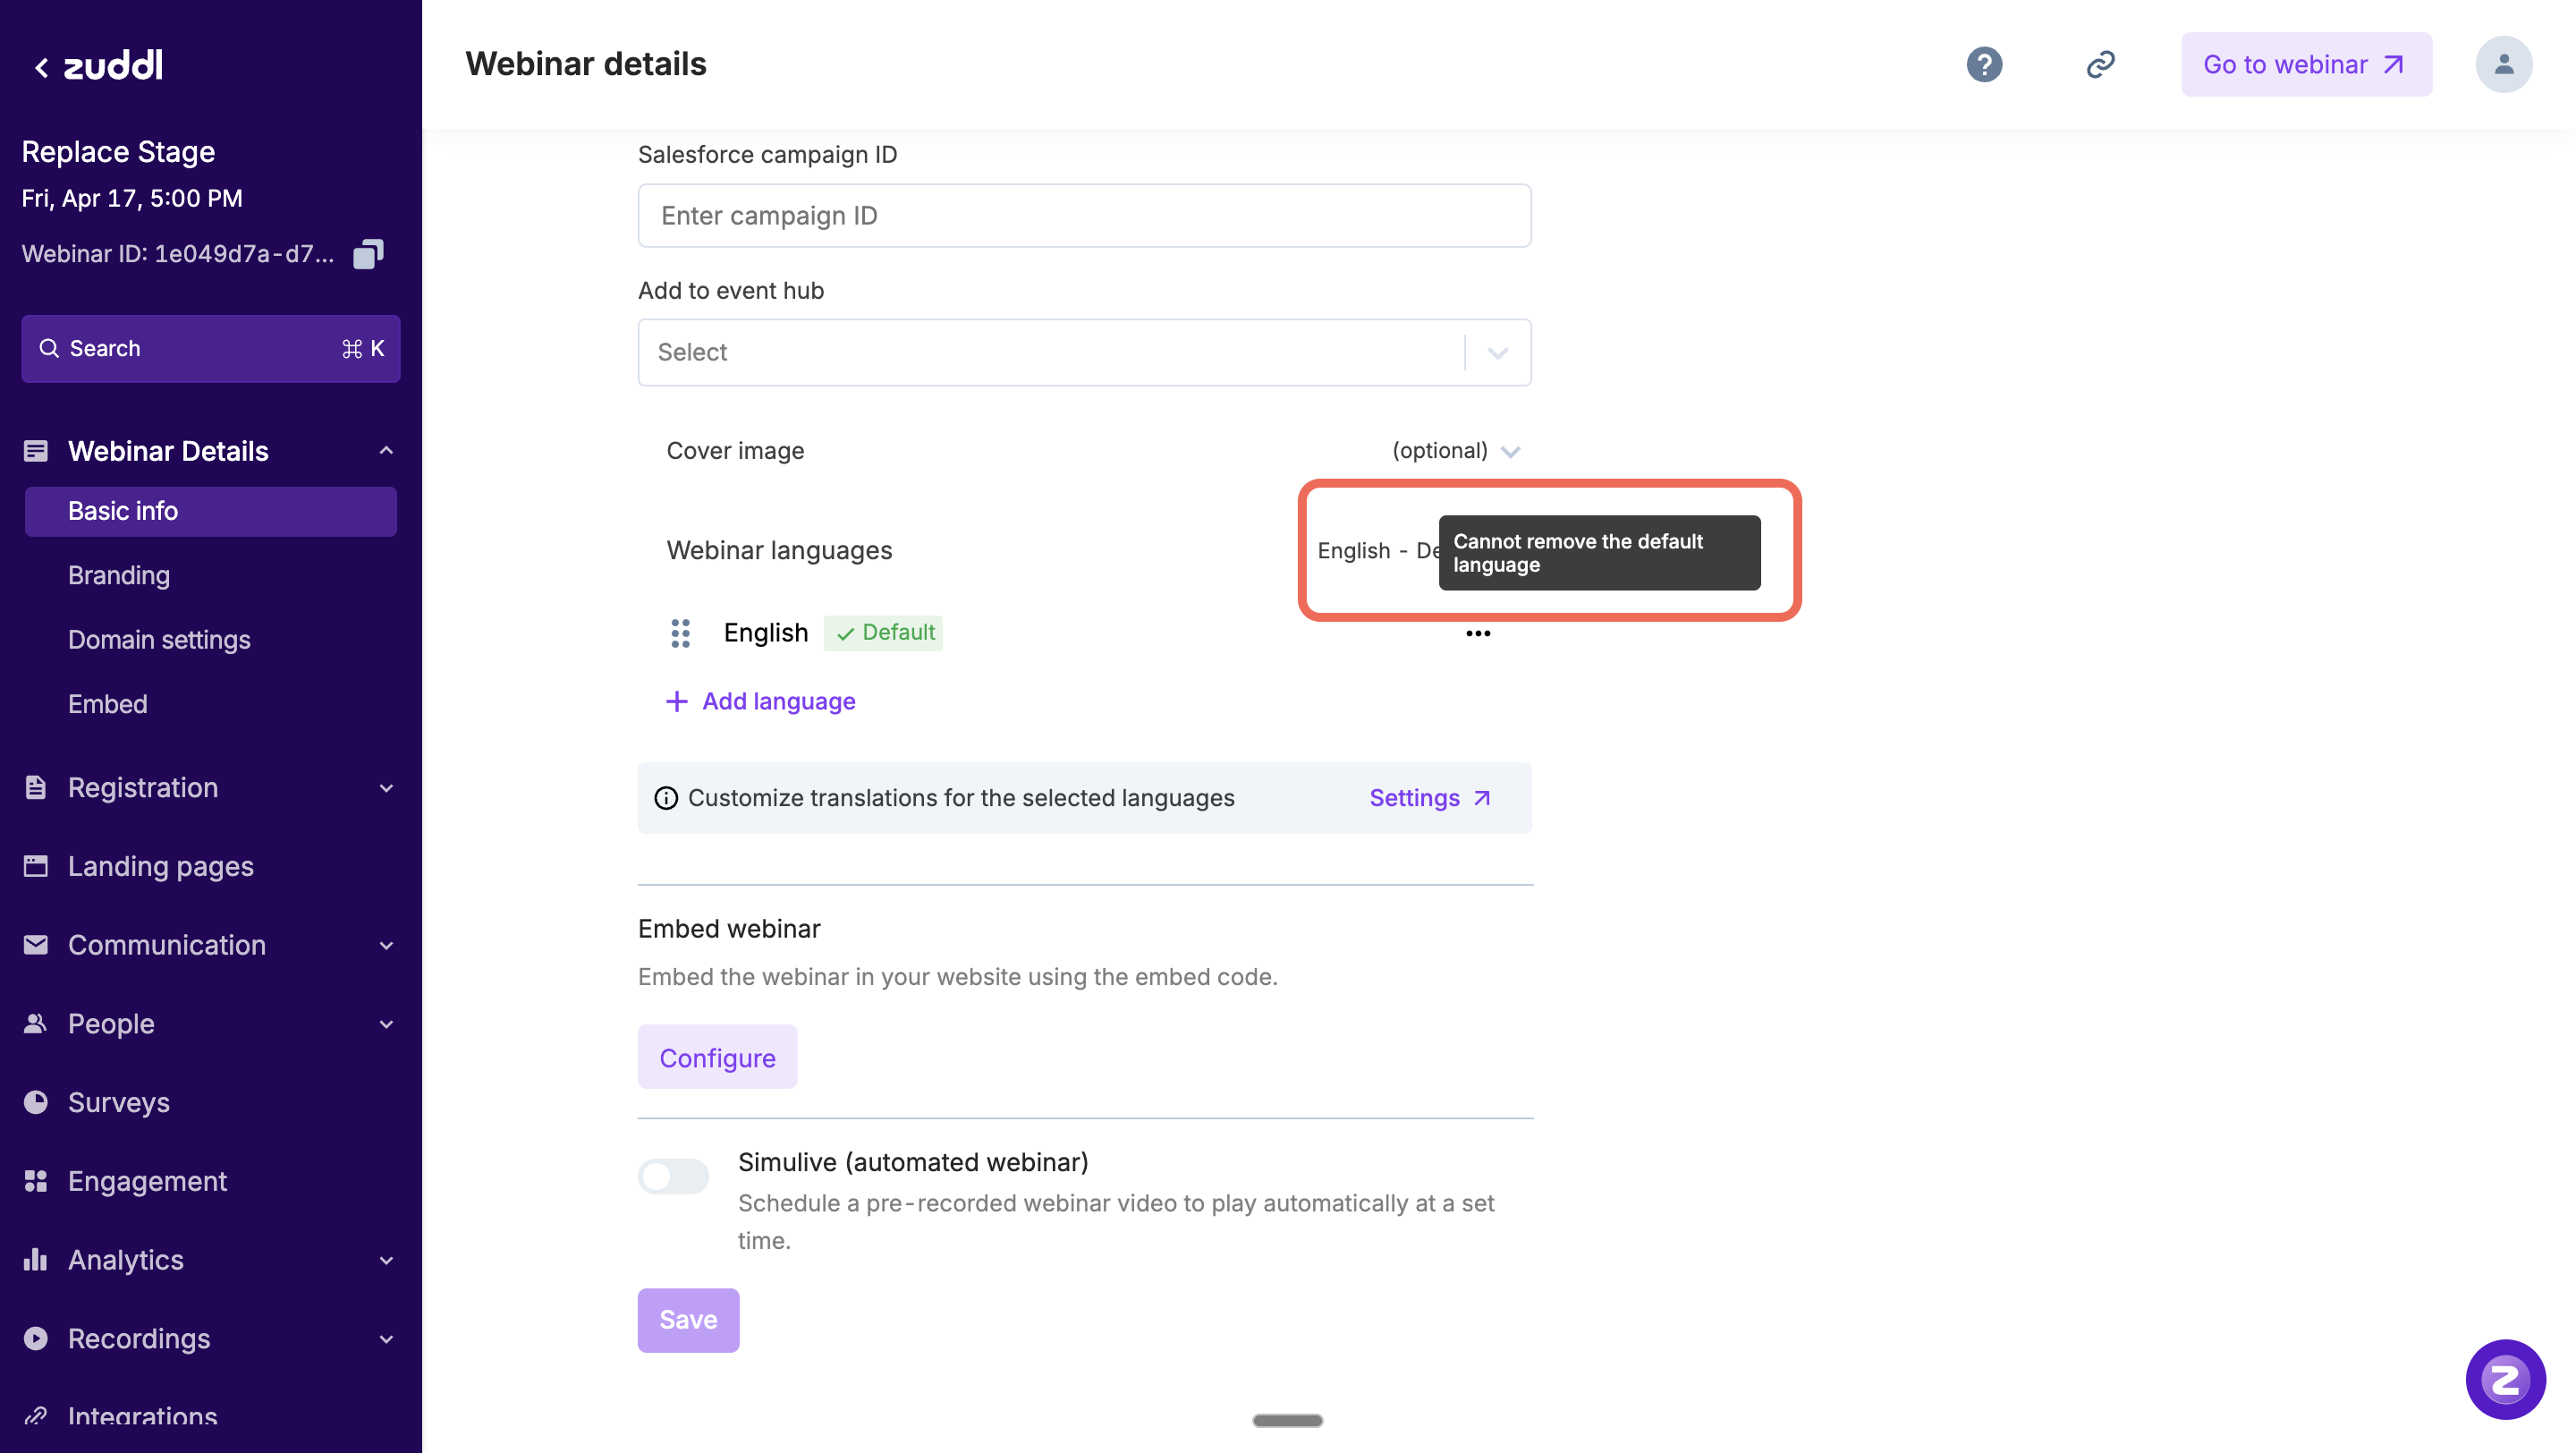Click the copy link chain icon
2576x1453 pixels.
tap(2100, 65)
